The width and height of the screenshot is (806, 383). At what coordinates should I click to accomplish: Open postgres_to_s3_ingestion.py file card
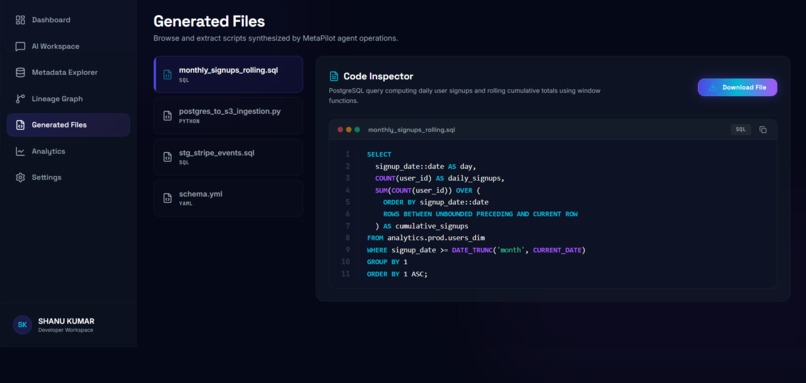pyautogui.click(x=228, y=116)
